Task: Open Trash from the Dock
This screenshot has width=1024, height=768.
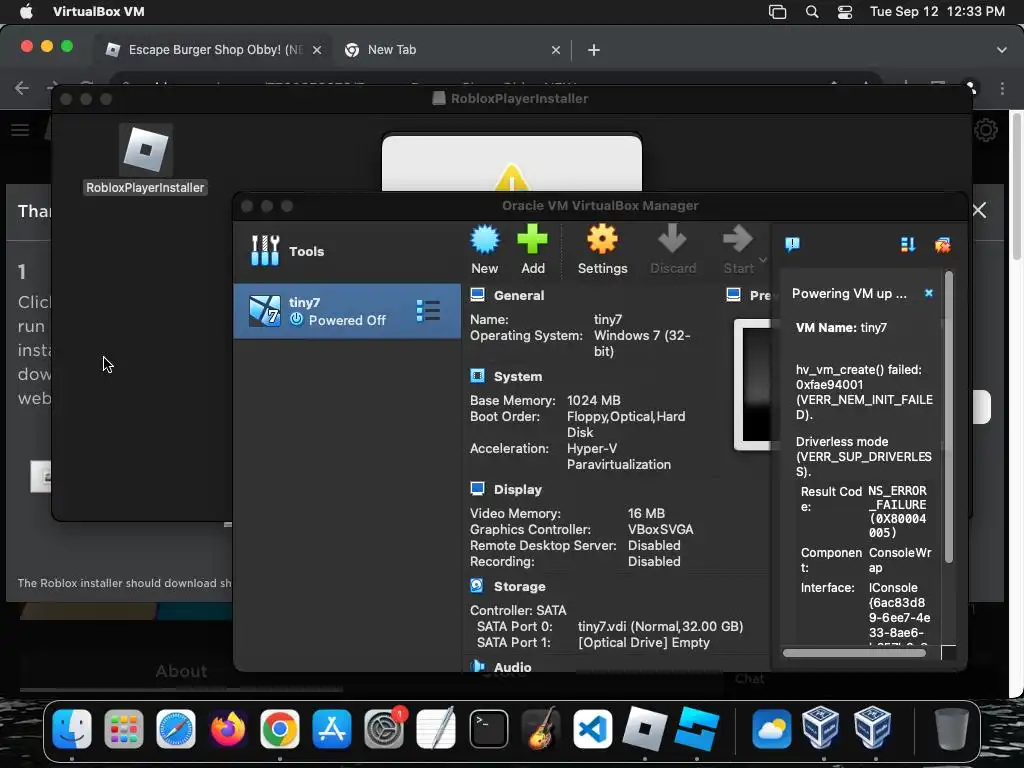Action: tap(952, 729)
